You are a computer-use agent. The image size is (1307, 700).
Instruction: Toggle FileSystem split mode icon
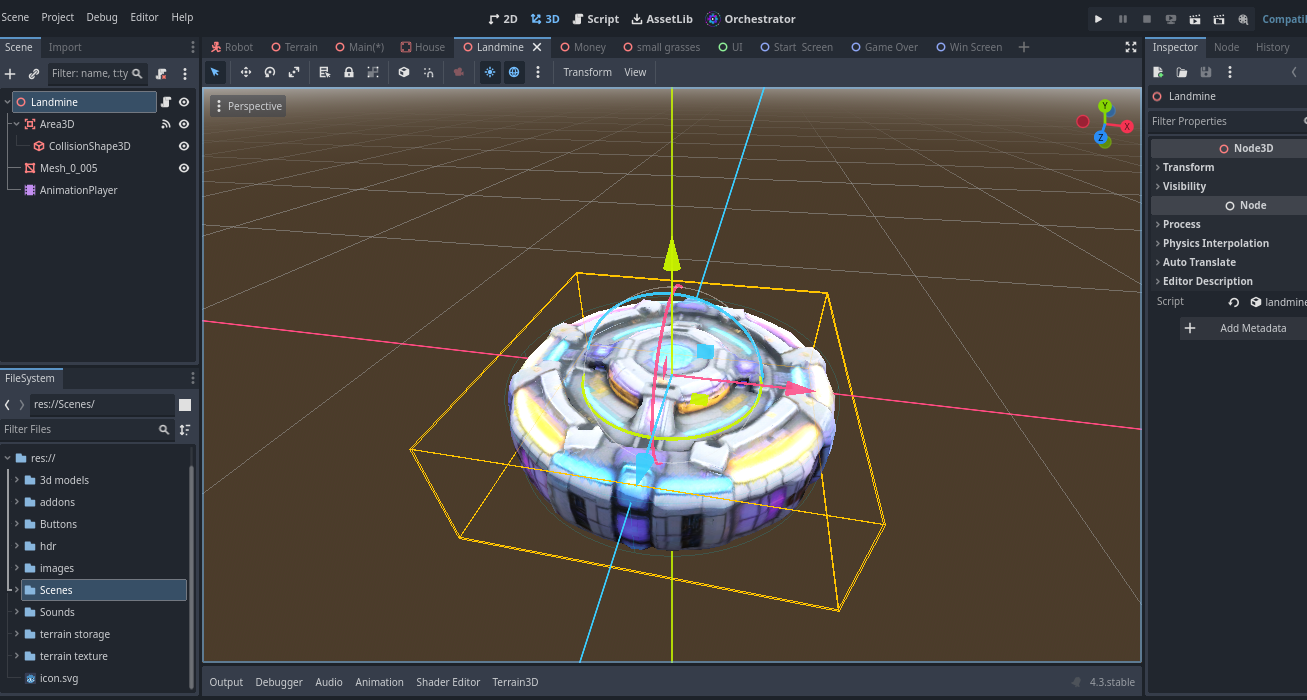[x=185, y=405]
